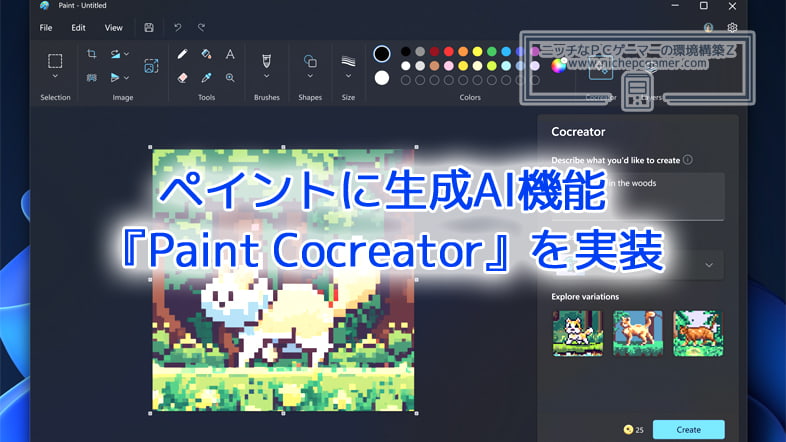Open the Size dropdown arrow
The height and width of the screenshot is (442, 786).
tap(348, 76)
